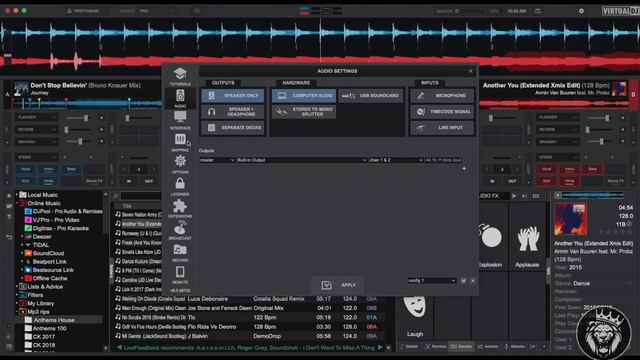Click Another You cover art in info panel
This screenshot has height=360, width=640.
570,220
